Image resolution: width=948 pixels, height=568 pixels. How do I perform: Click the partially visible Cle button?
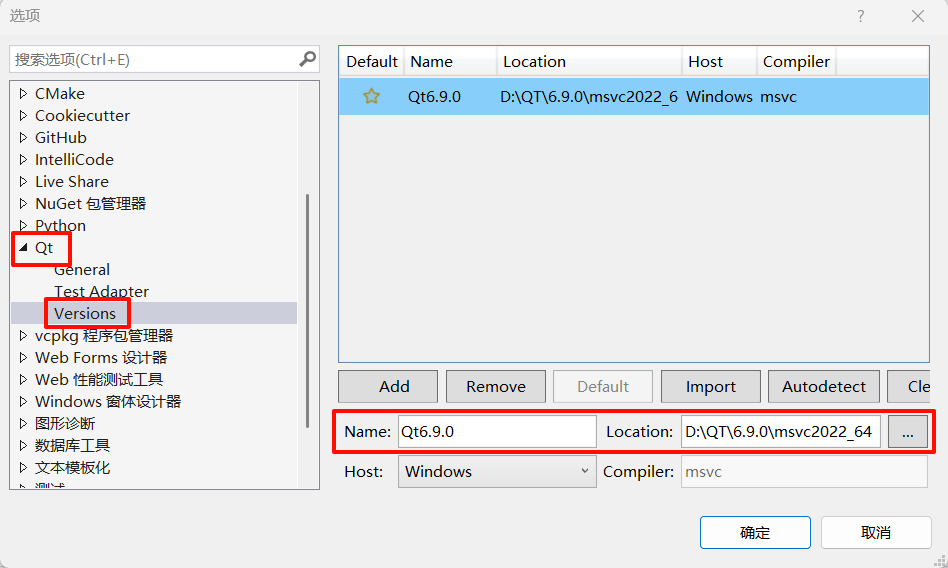pos(909,387)
